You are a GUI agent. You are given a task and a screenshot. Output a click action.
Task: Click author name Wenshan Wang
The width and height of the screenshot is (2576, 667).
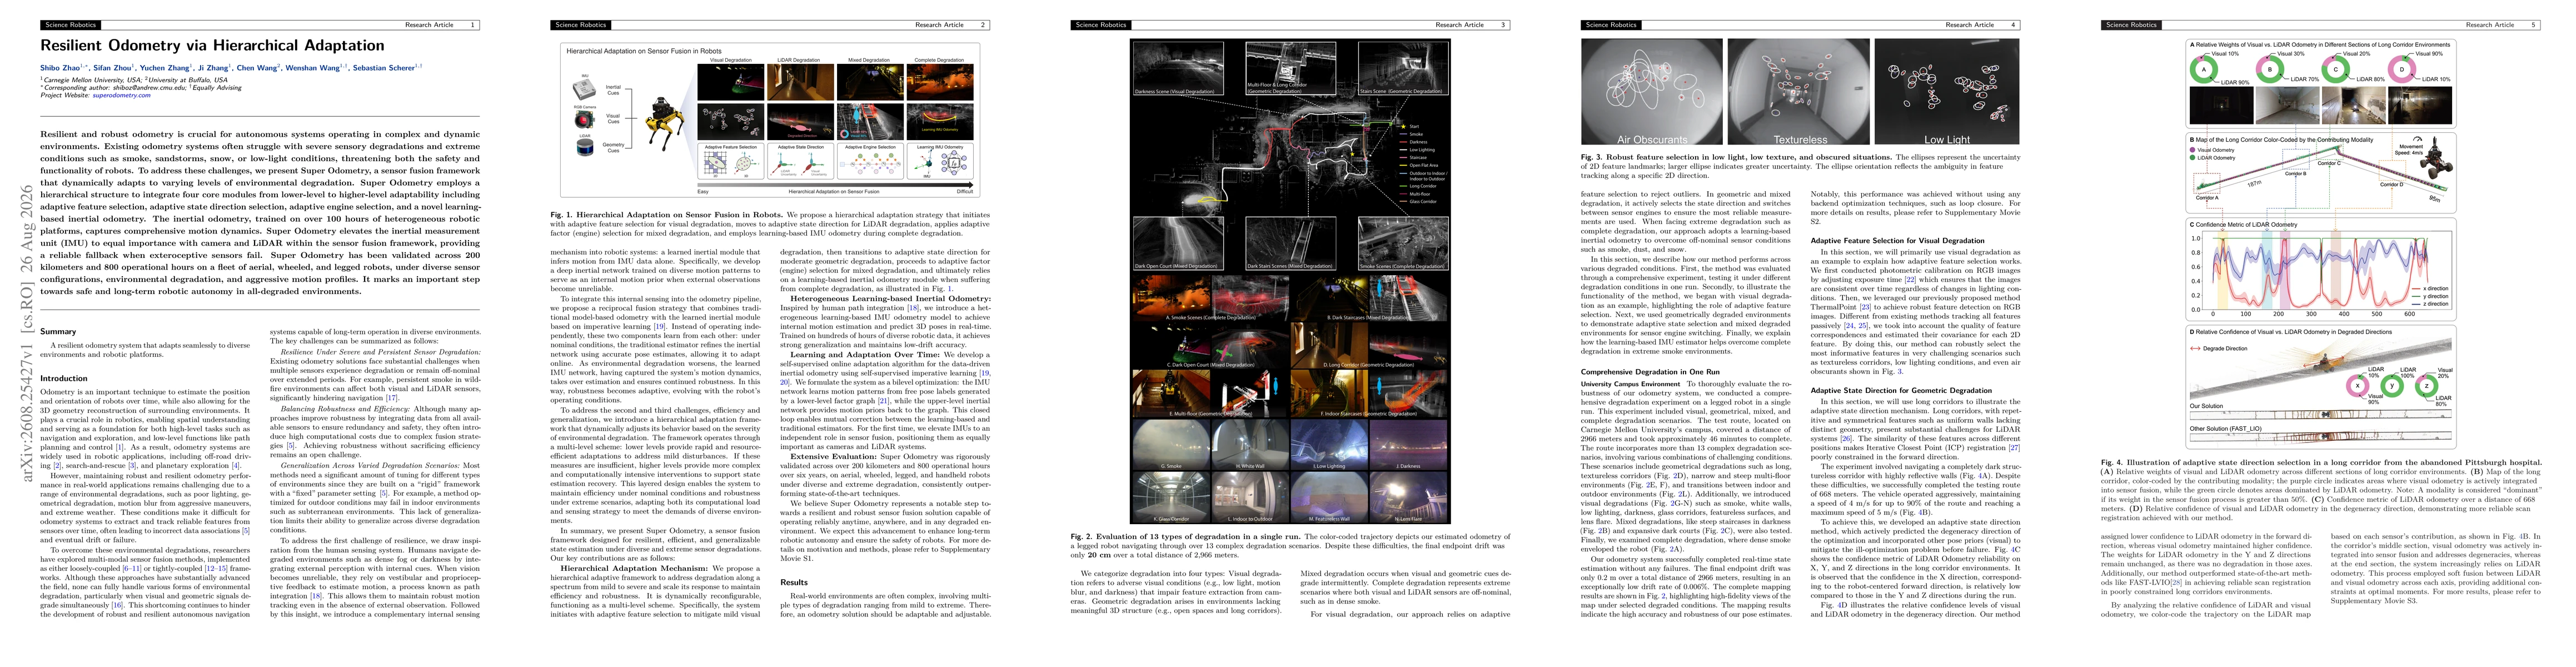pos(314,68)
